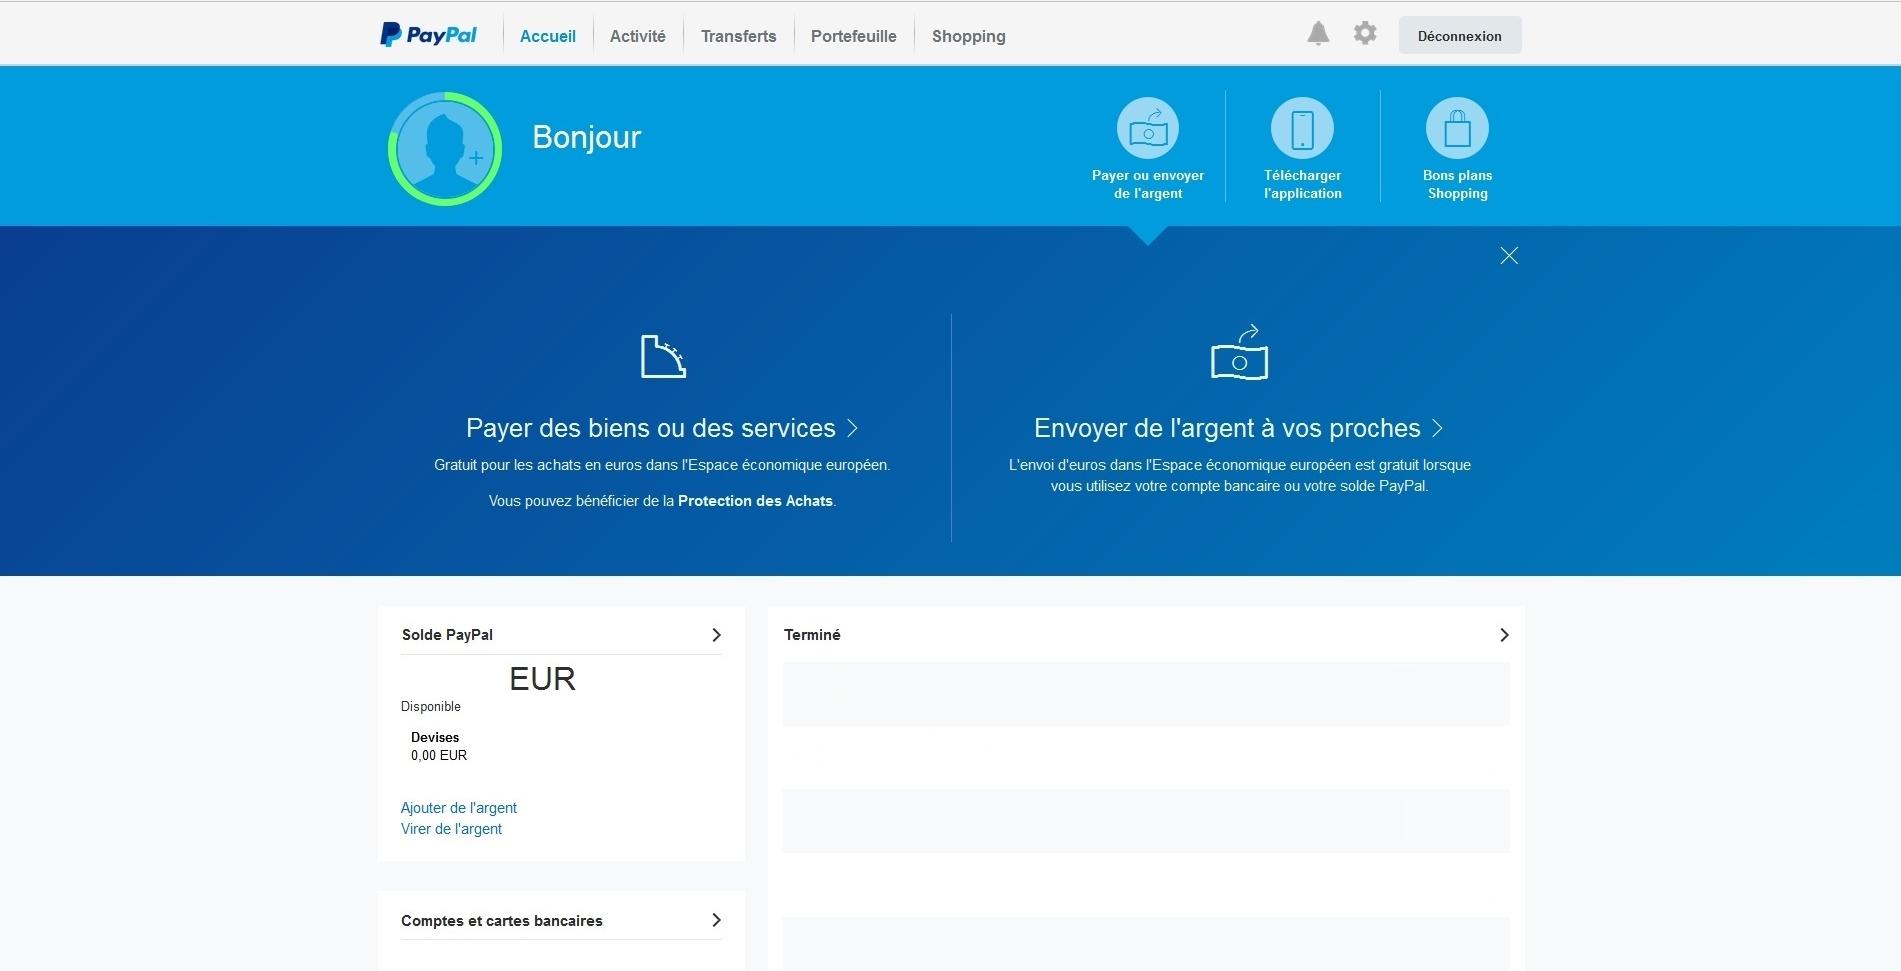
Task: Click the Solde PayPal heading
Action: (x=447, y=635)
